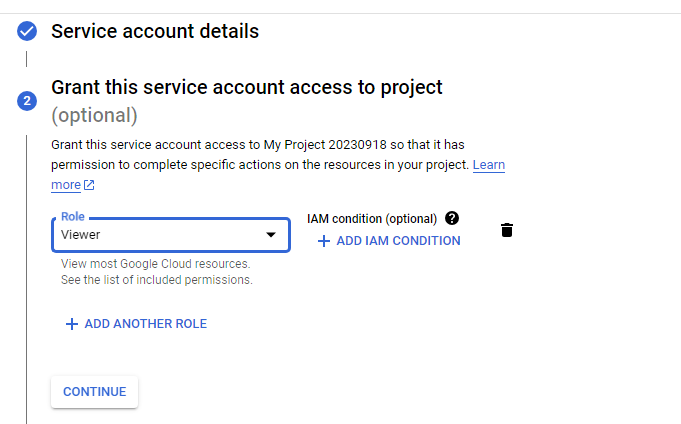This screenshot has width=681, height=424.
Task: Expand the Role dropdown arrow
Action: click(270, 235)
